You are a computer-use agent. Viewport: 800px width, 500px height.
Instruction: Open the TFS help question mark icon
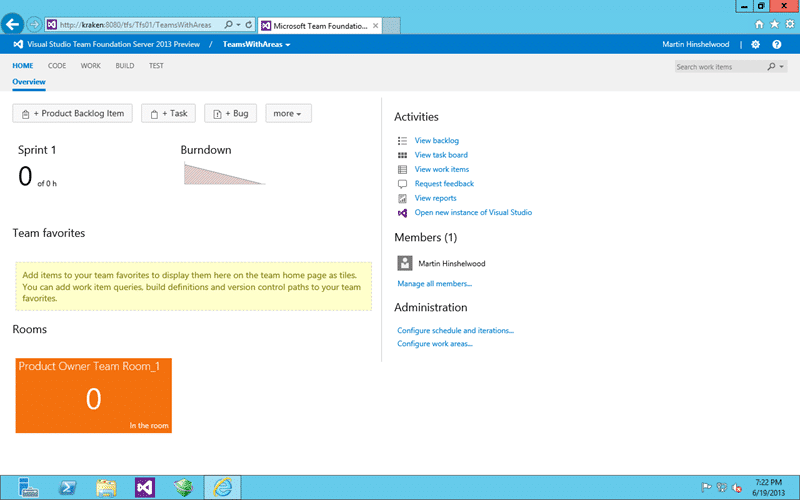pos(777,44)
